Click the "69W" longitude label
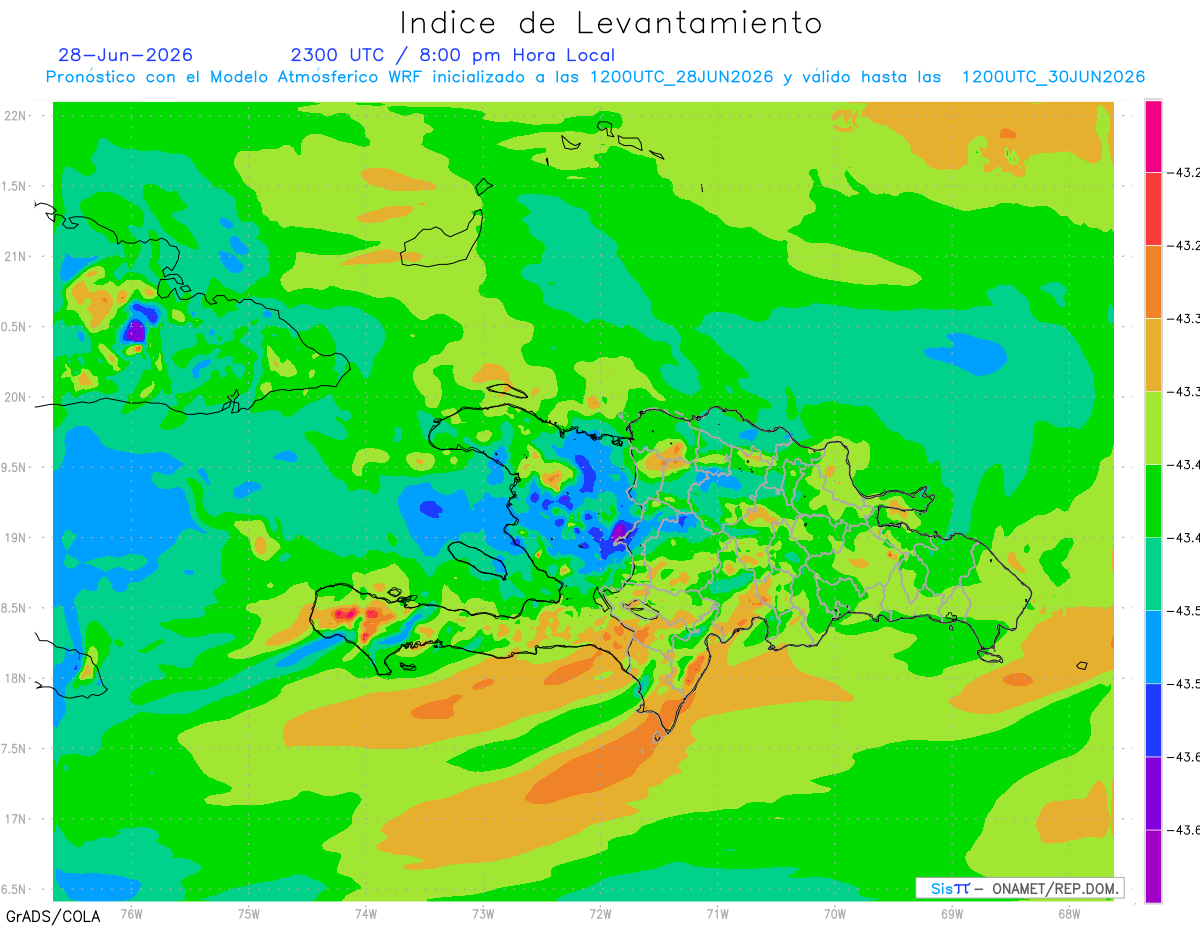 coord(952,913)
